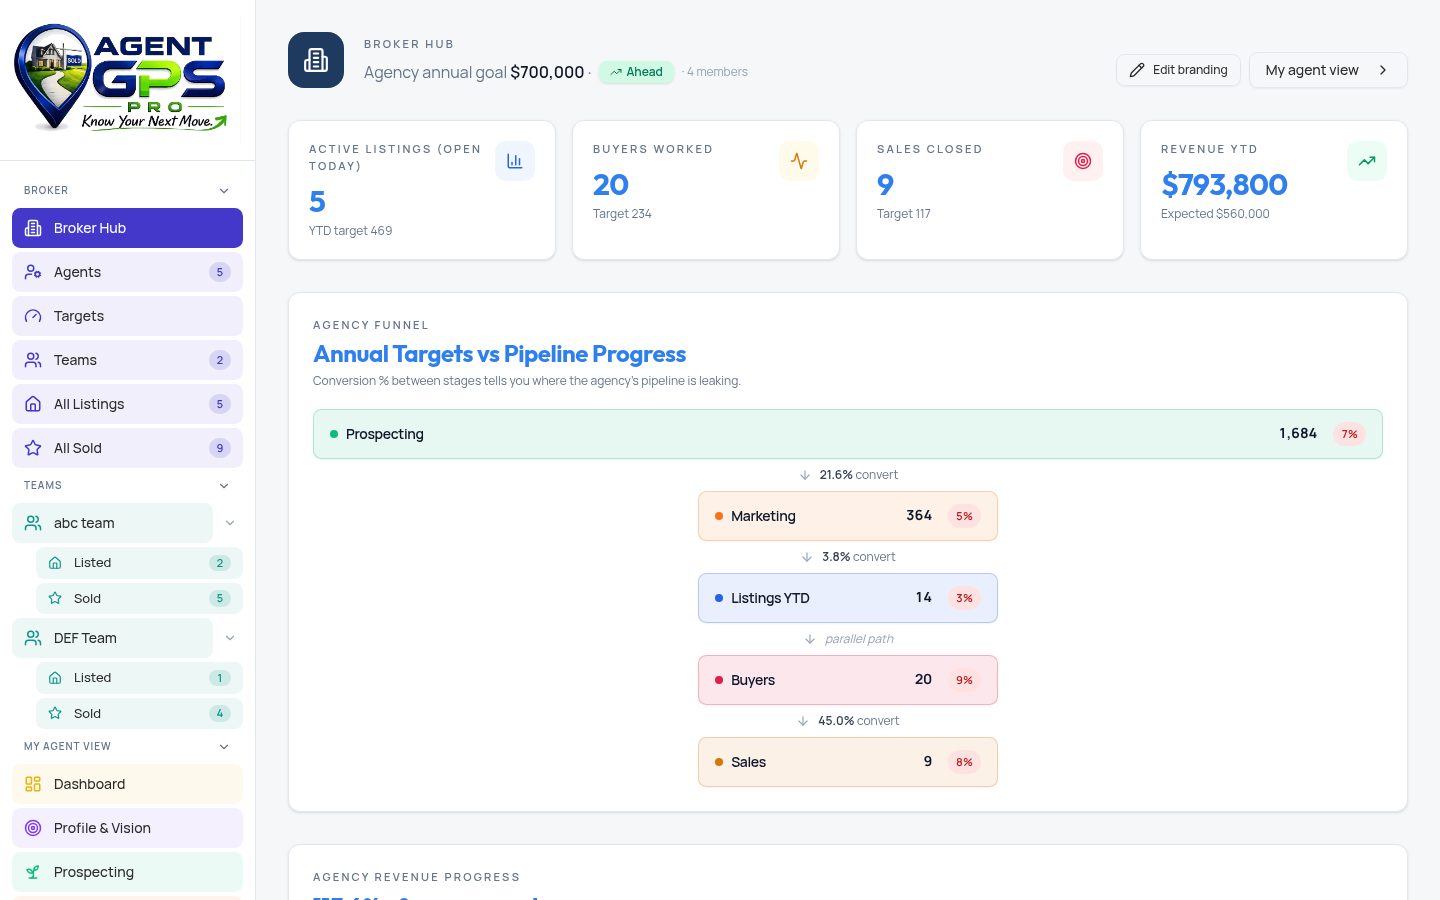Open the Broker Hub menu item
This screenshot has width=1440, height=900.
pos(127,228)
